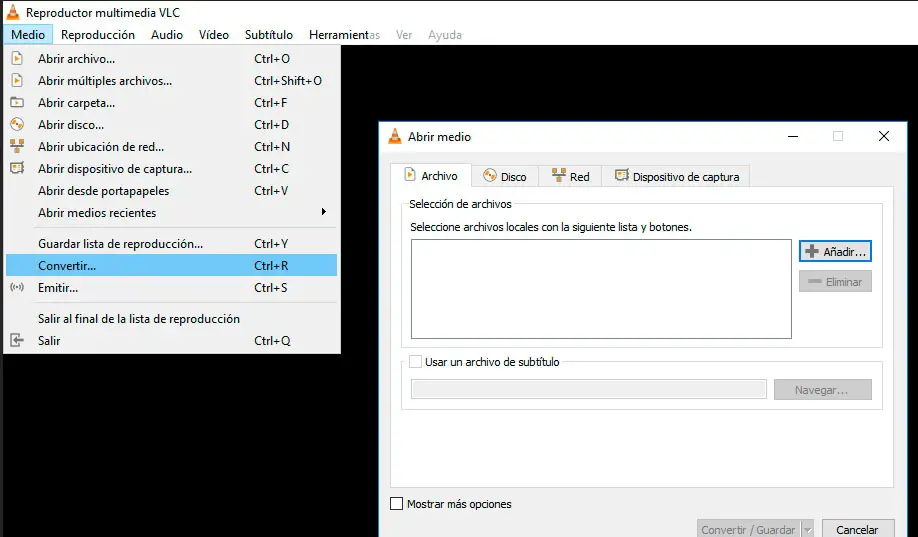
Task: Click the Convertir / Guardar button
Action: [x=748, y=529]
